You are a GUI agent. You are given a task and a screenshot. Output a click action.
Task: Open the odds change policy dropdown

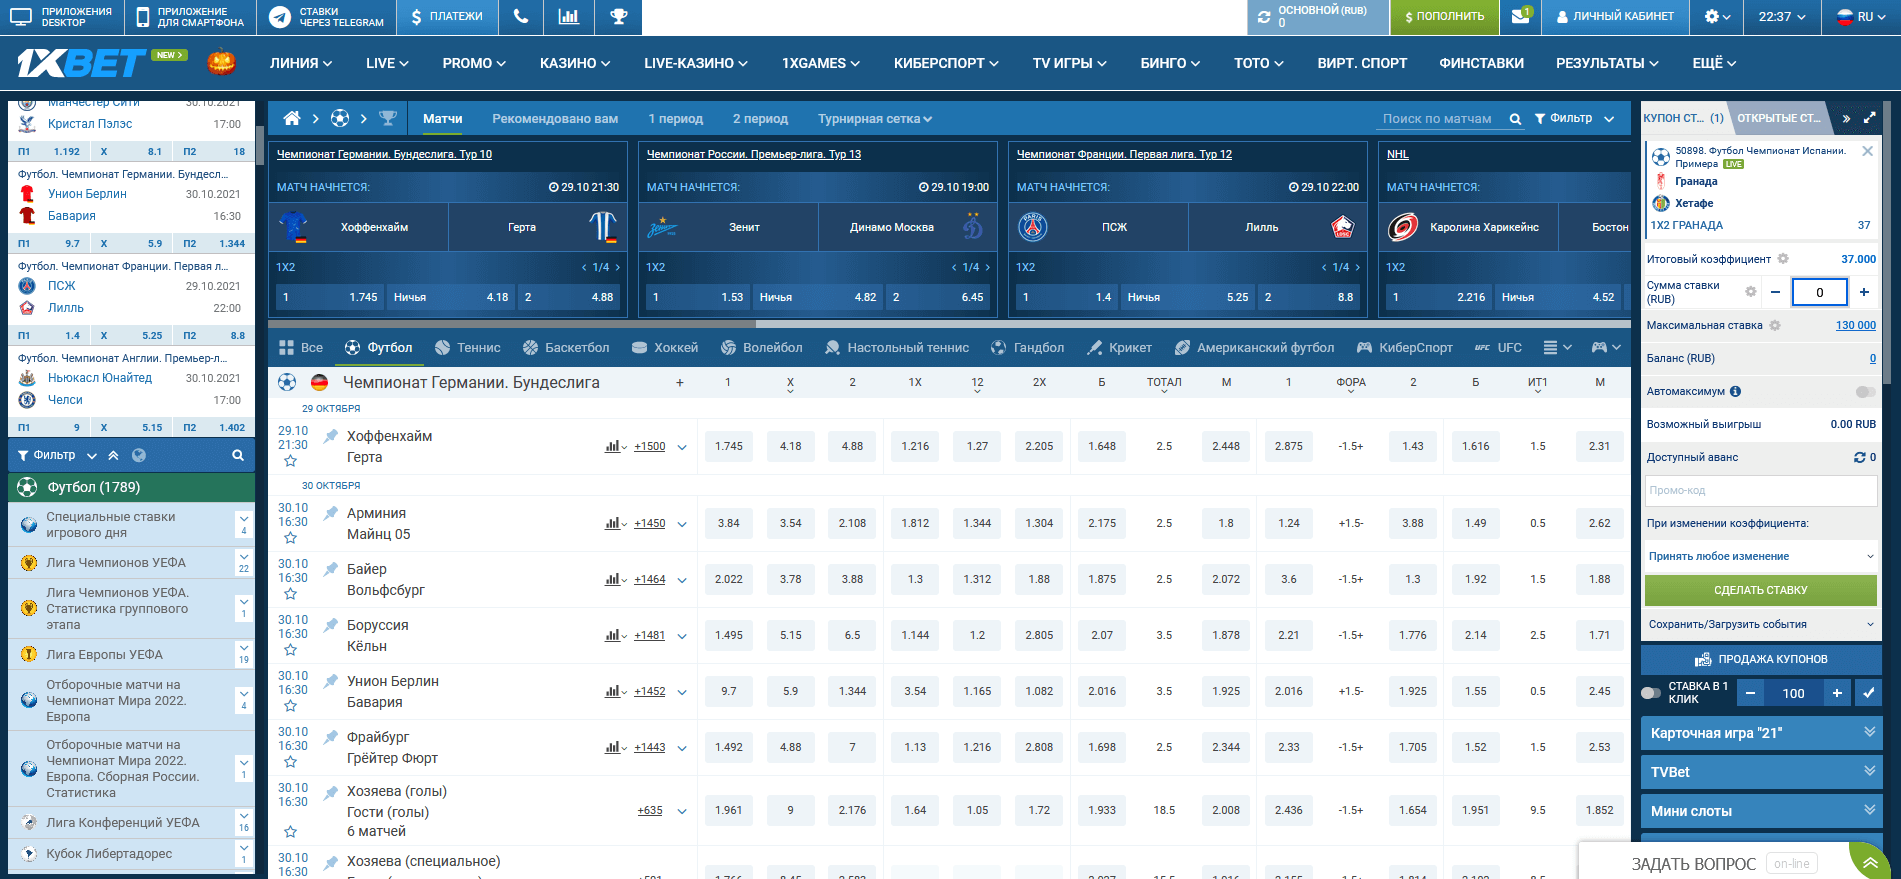coord(1761,556)
